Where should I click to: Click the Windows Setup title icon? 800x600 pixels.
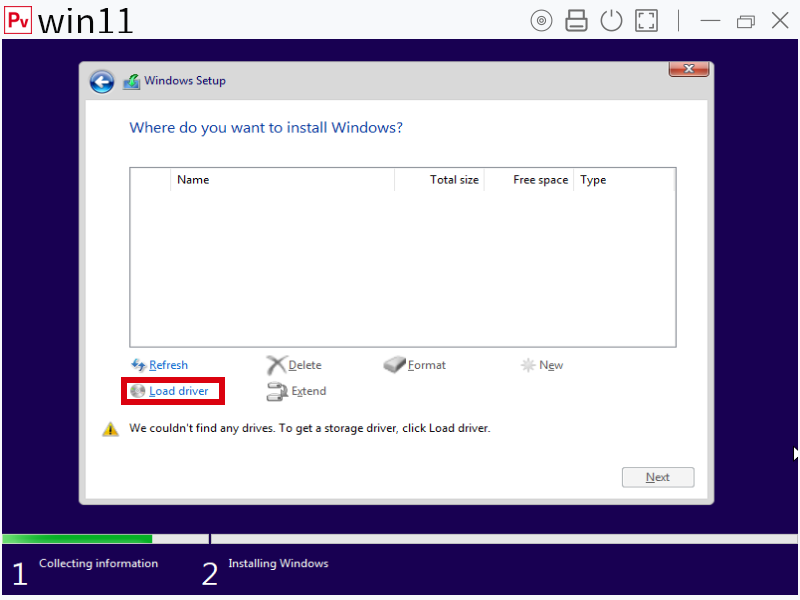132,81
